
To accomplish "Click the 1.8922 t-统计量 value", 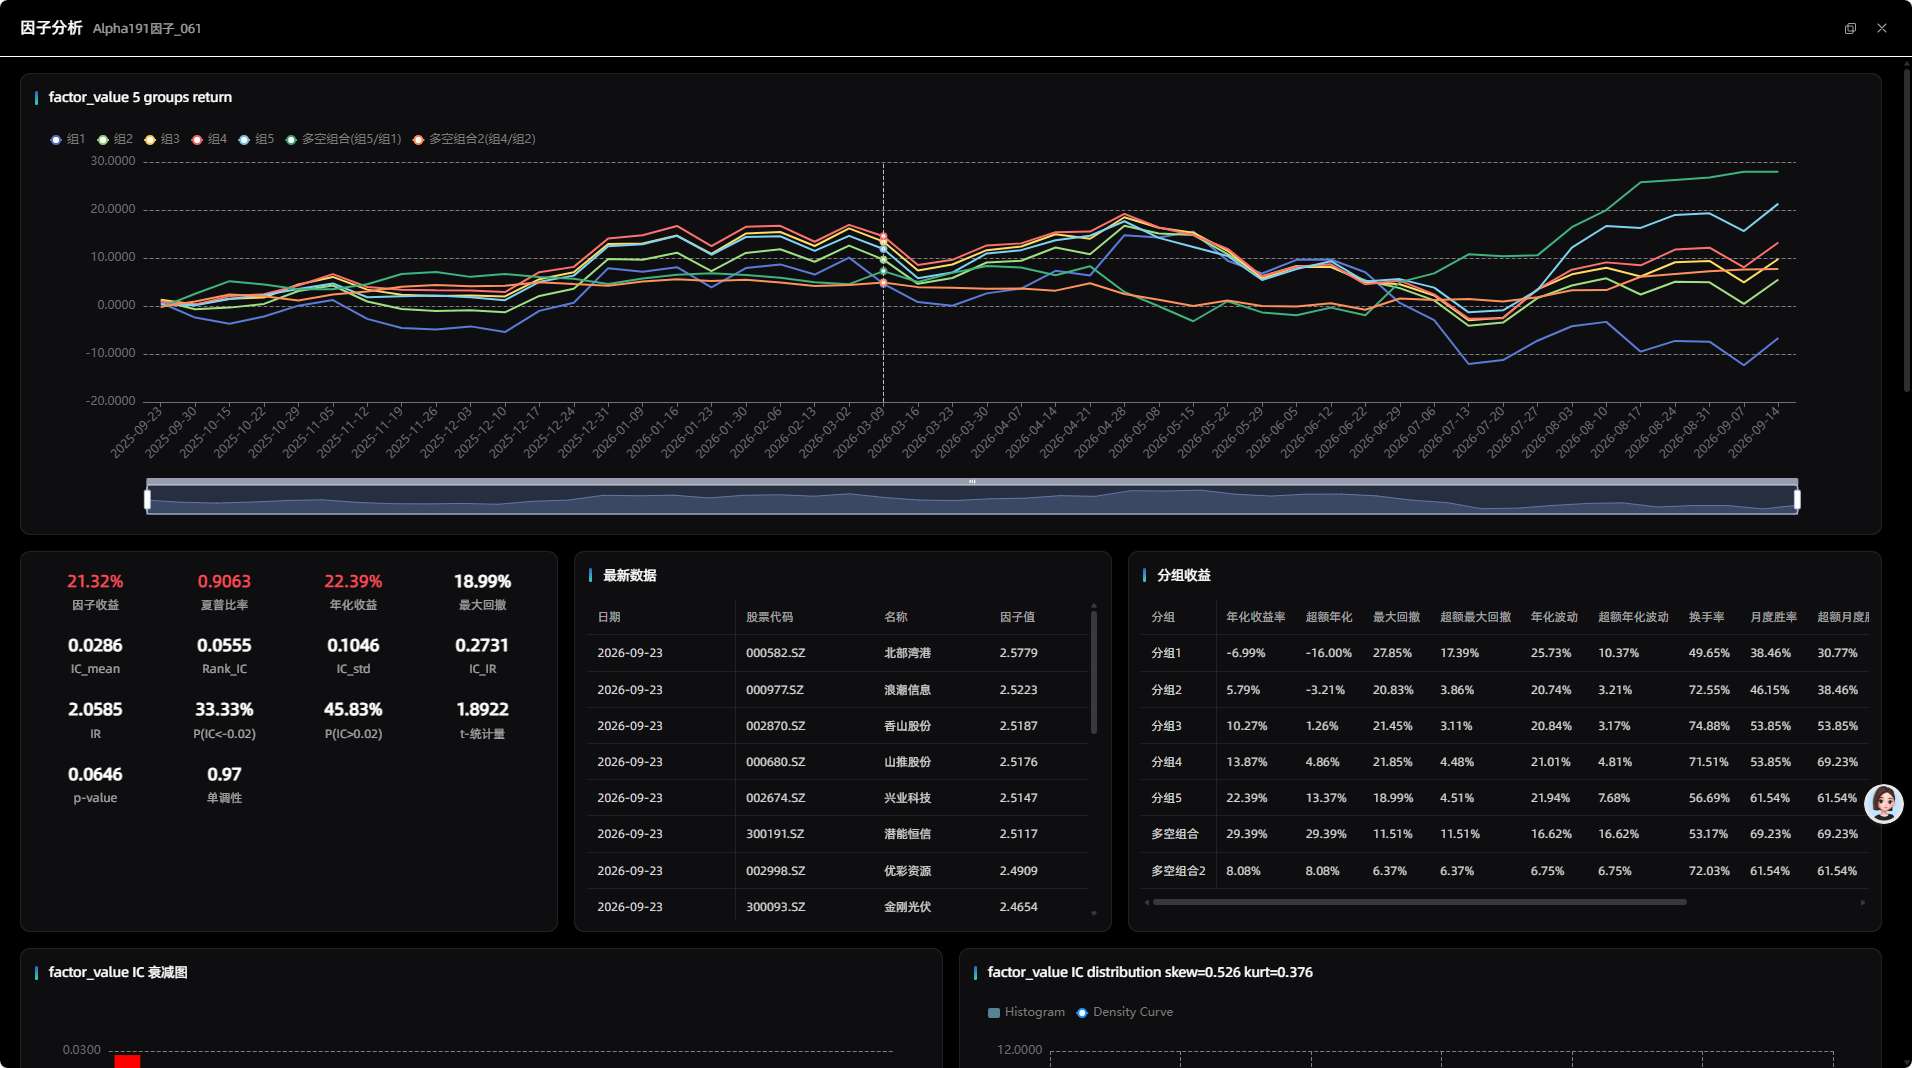I will tap(482, 709).
